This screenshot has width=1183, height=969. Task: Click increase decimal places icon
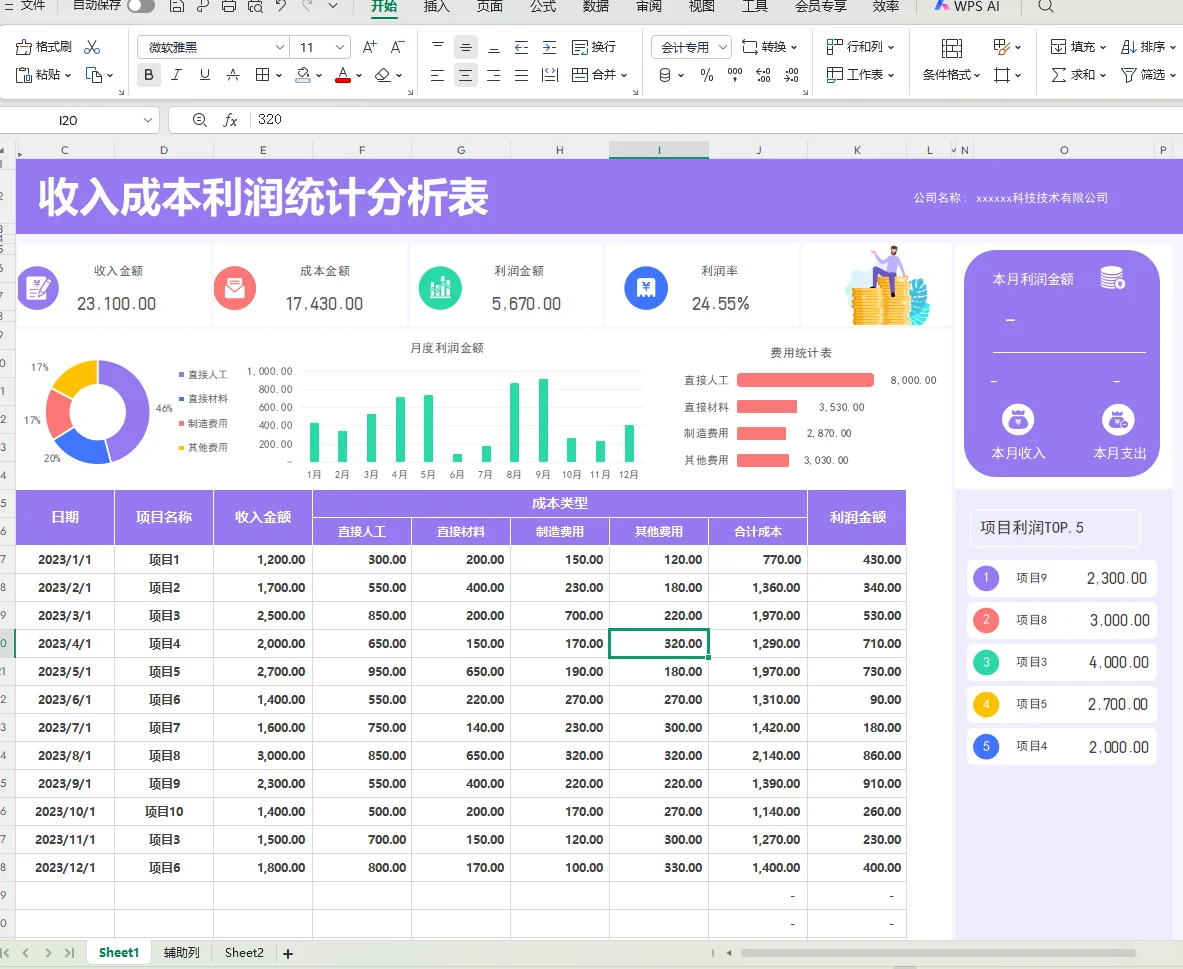(764, 75)
